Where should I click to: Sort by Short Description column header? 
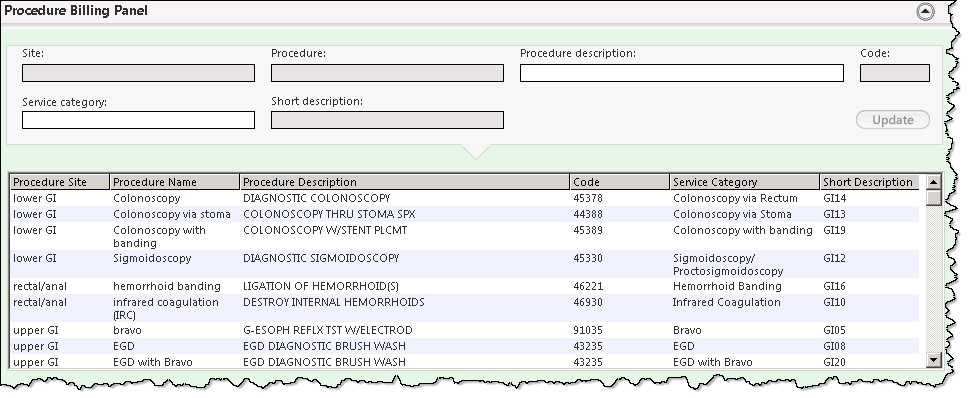(x=870, y=182)
